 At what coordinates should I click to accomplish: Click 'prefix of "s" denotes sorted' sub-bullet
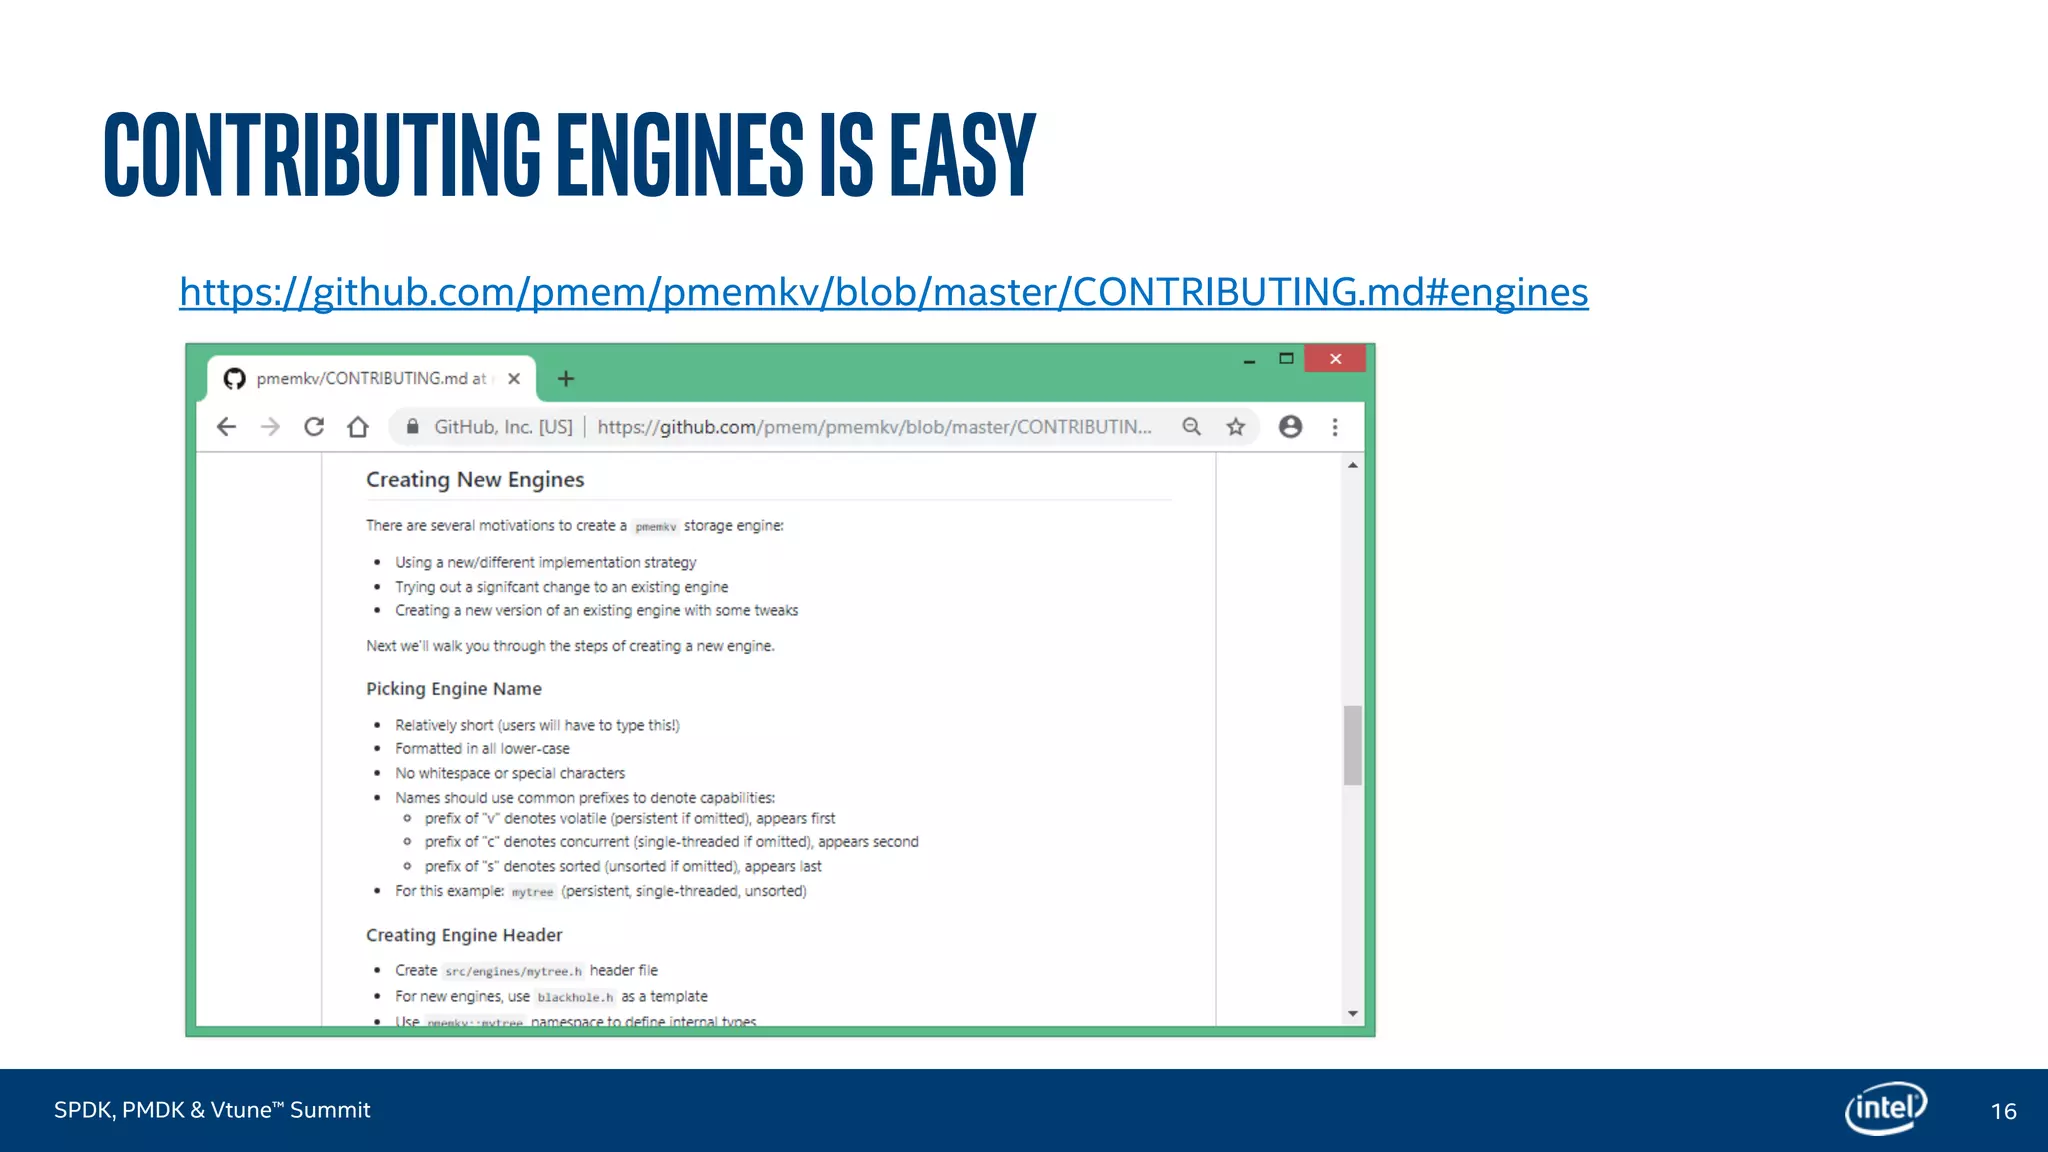[x=623, y=866]
